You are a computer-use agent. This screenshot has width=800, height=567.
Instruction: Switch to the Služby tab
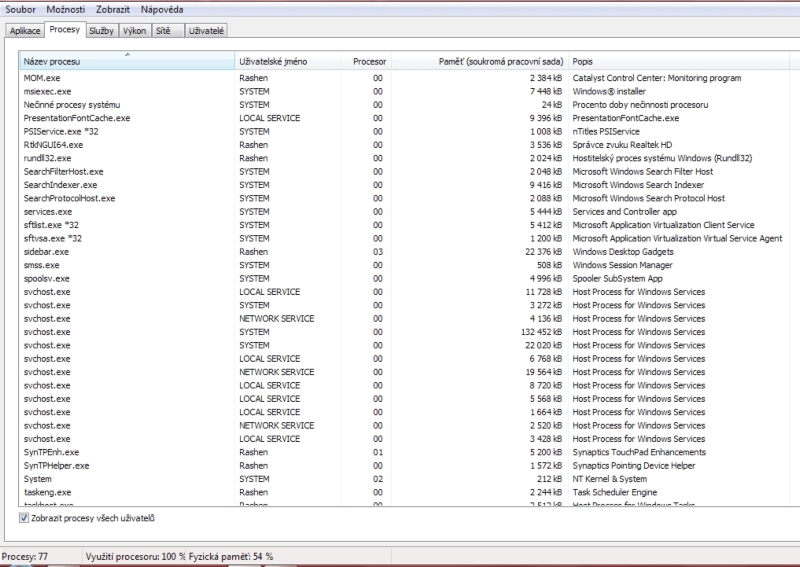pyautogui.click(x=101, y=31)
